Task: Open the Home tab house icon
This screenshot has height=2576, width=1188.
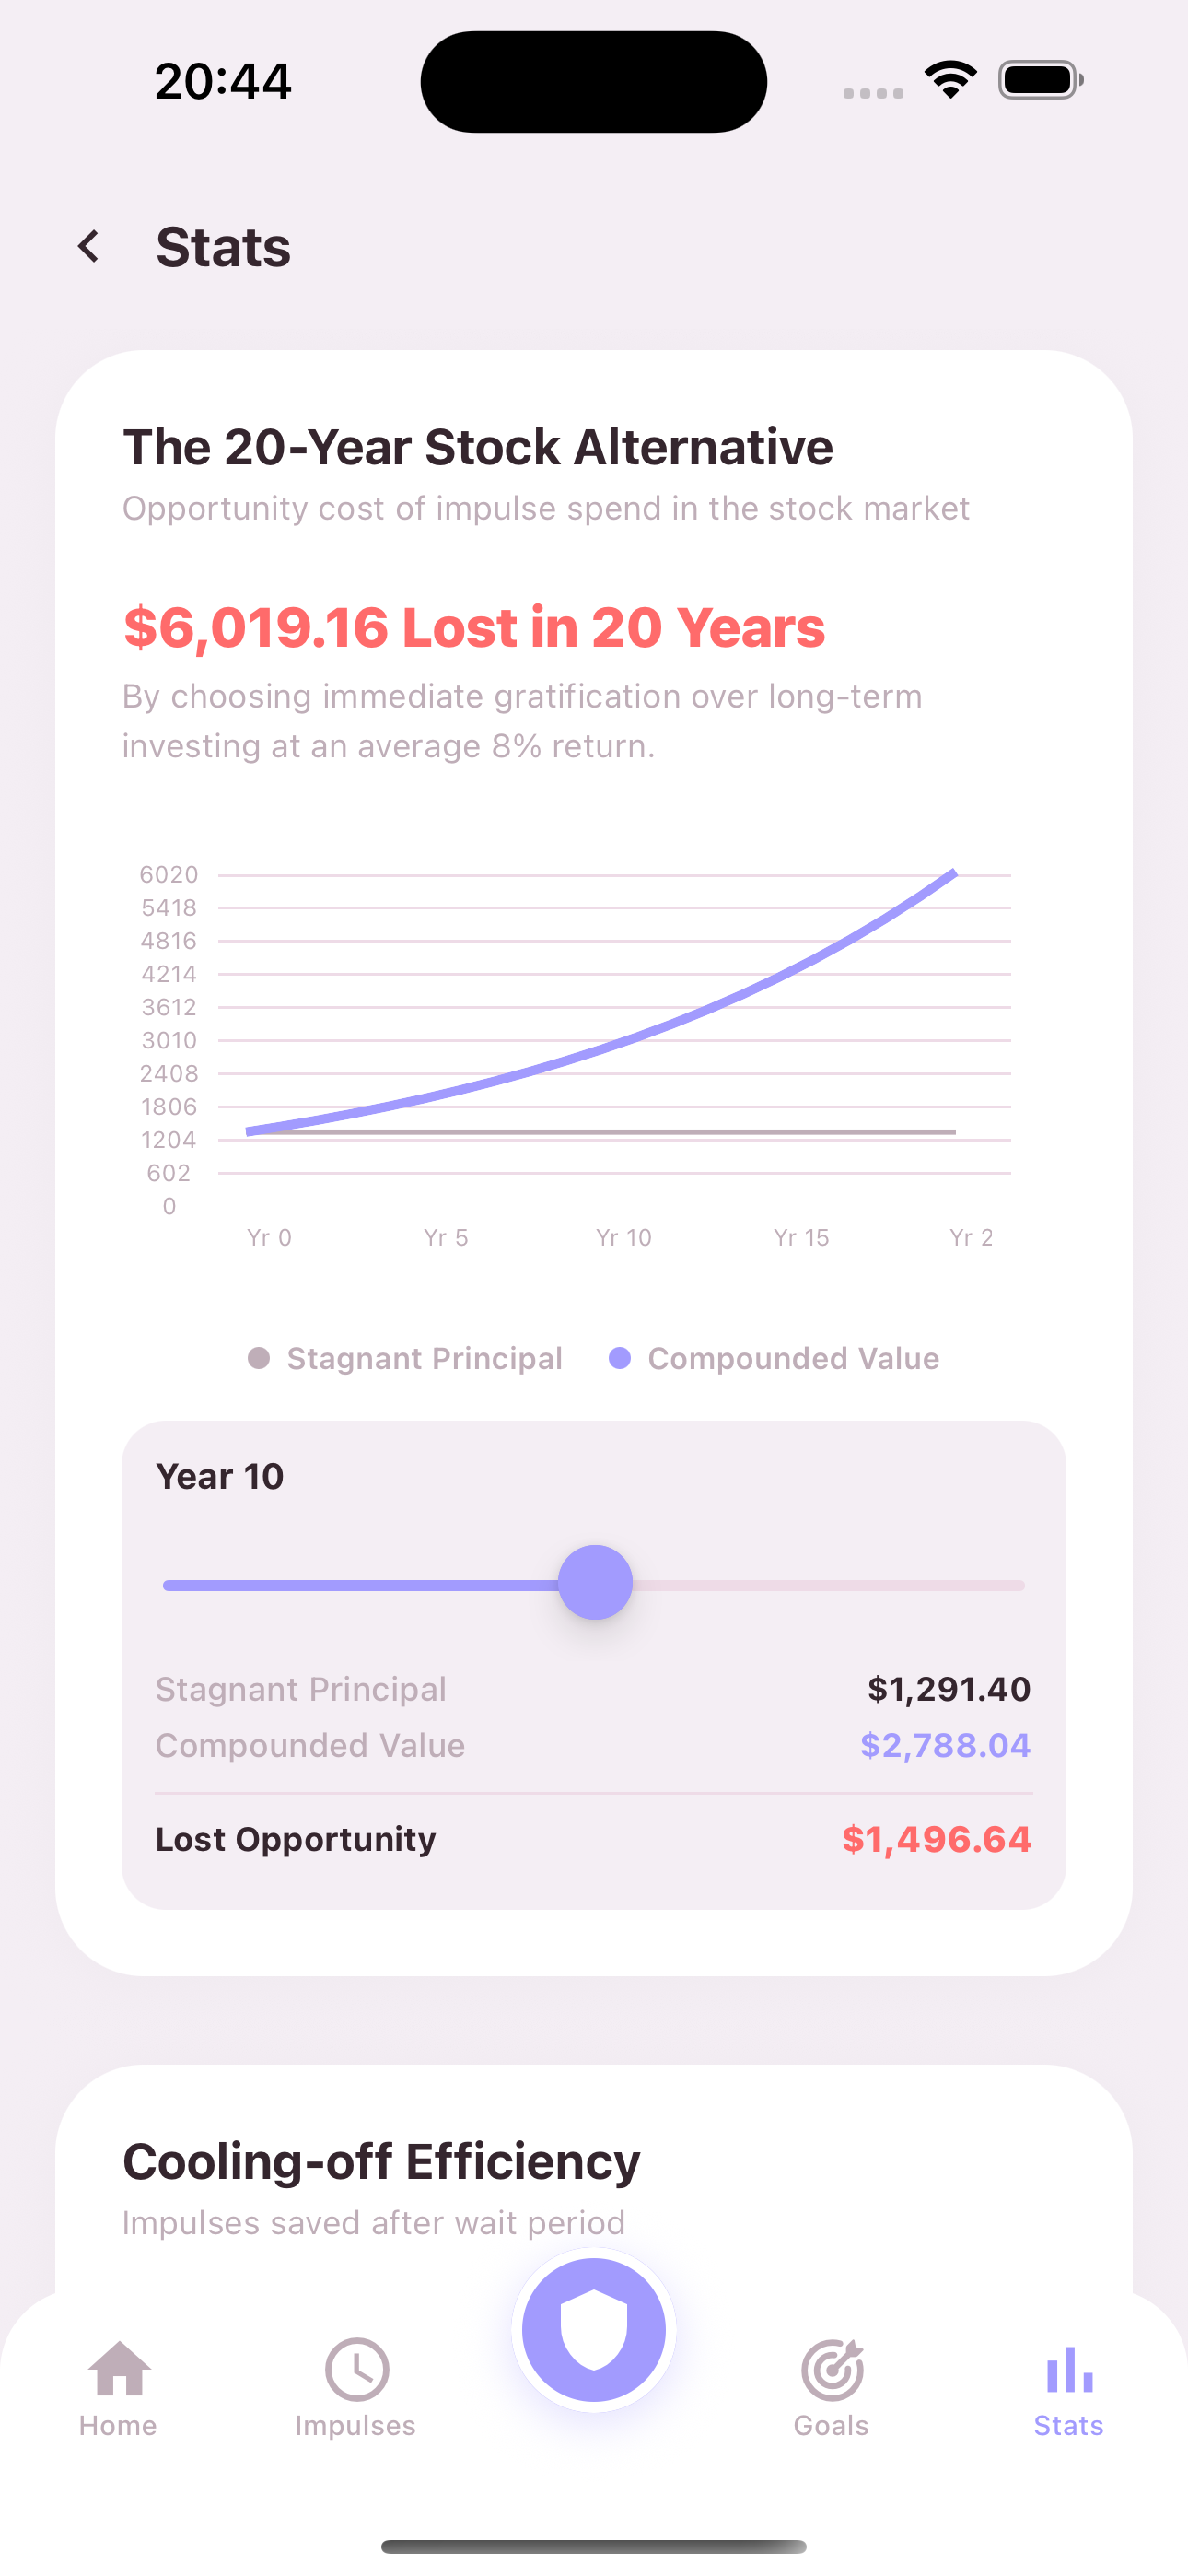Action: click(x=119, y=2368)
